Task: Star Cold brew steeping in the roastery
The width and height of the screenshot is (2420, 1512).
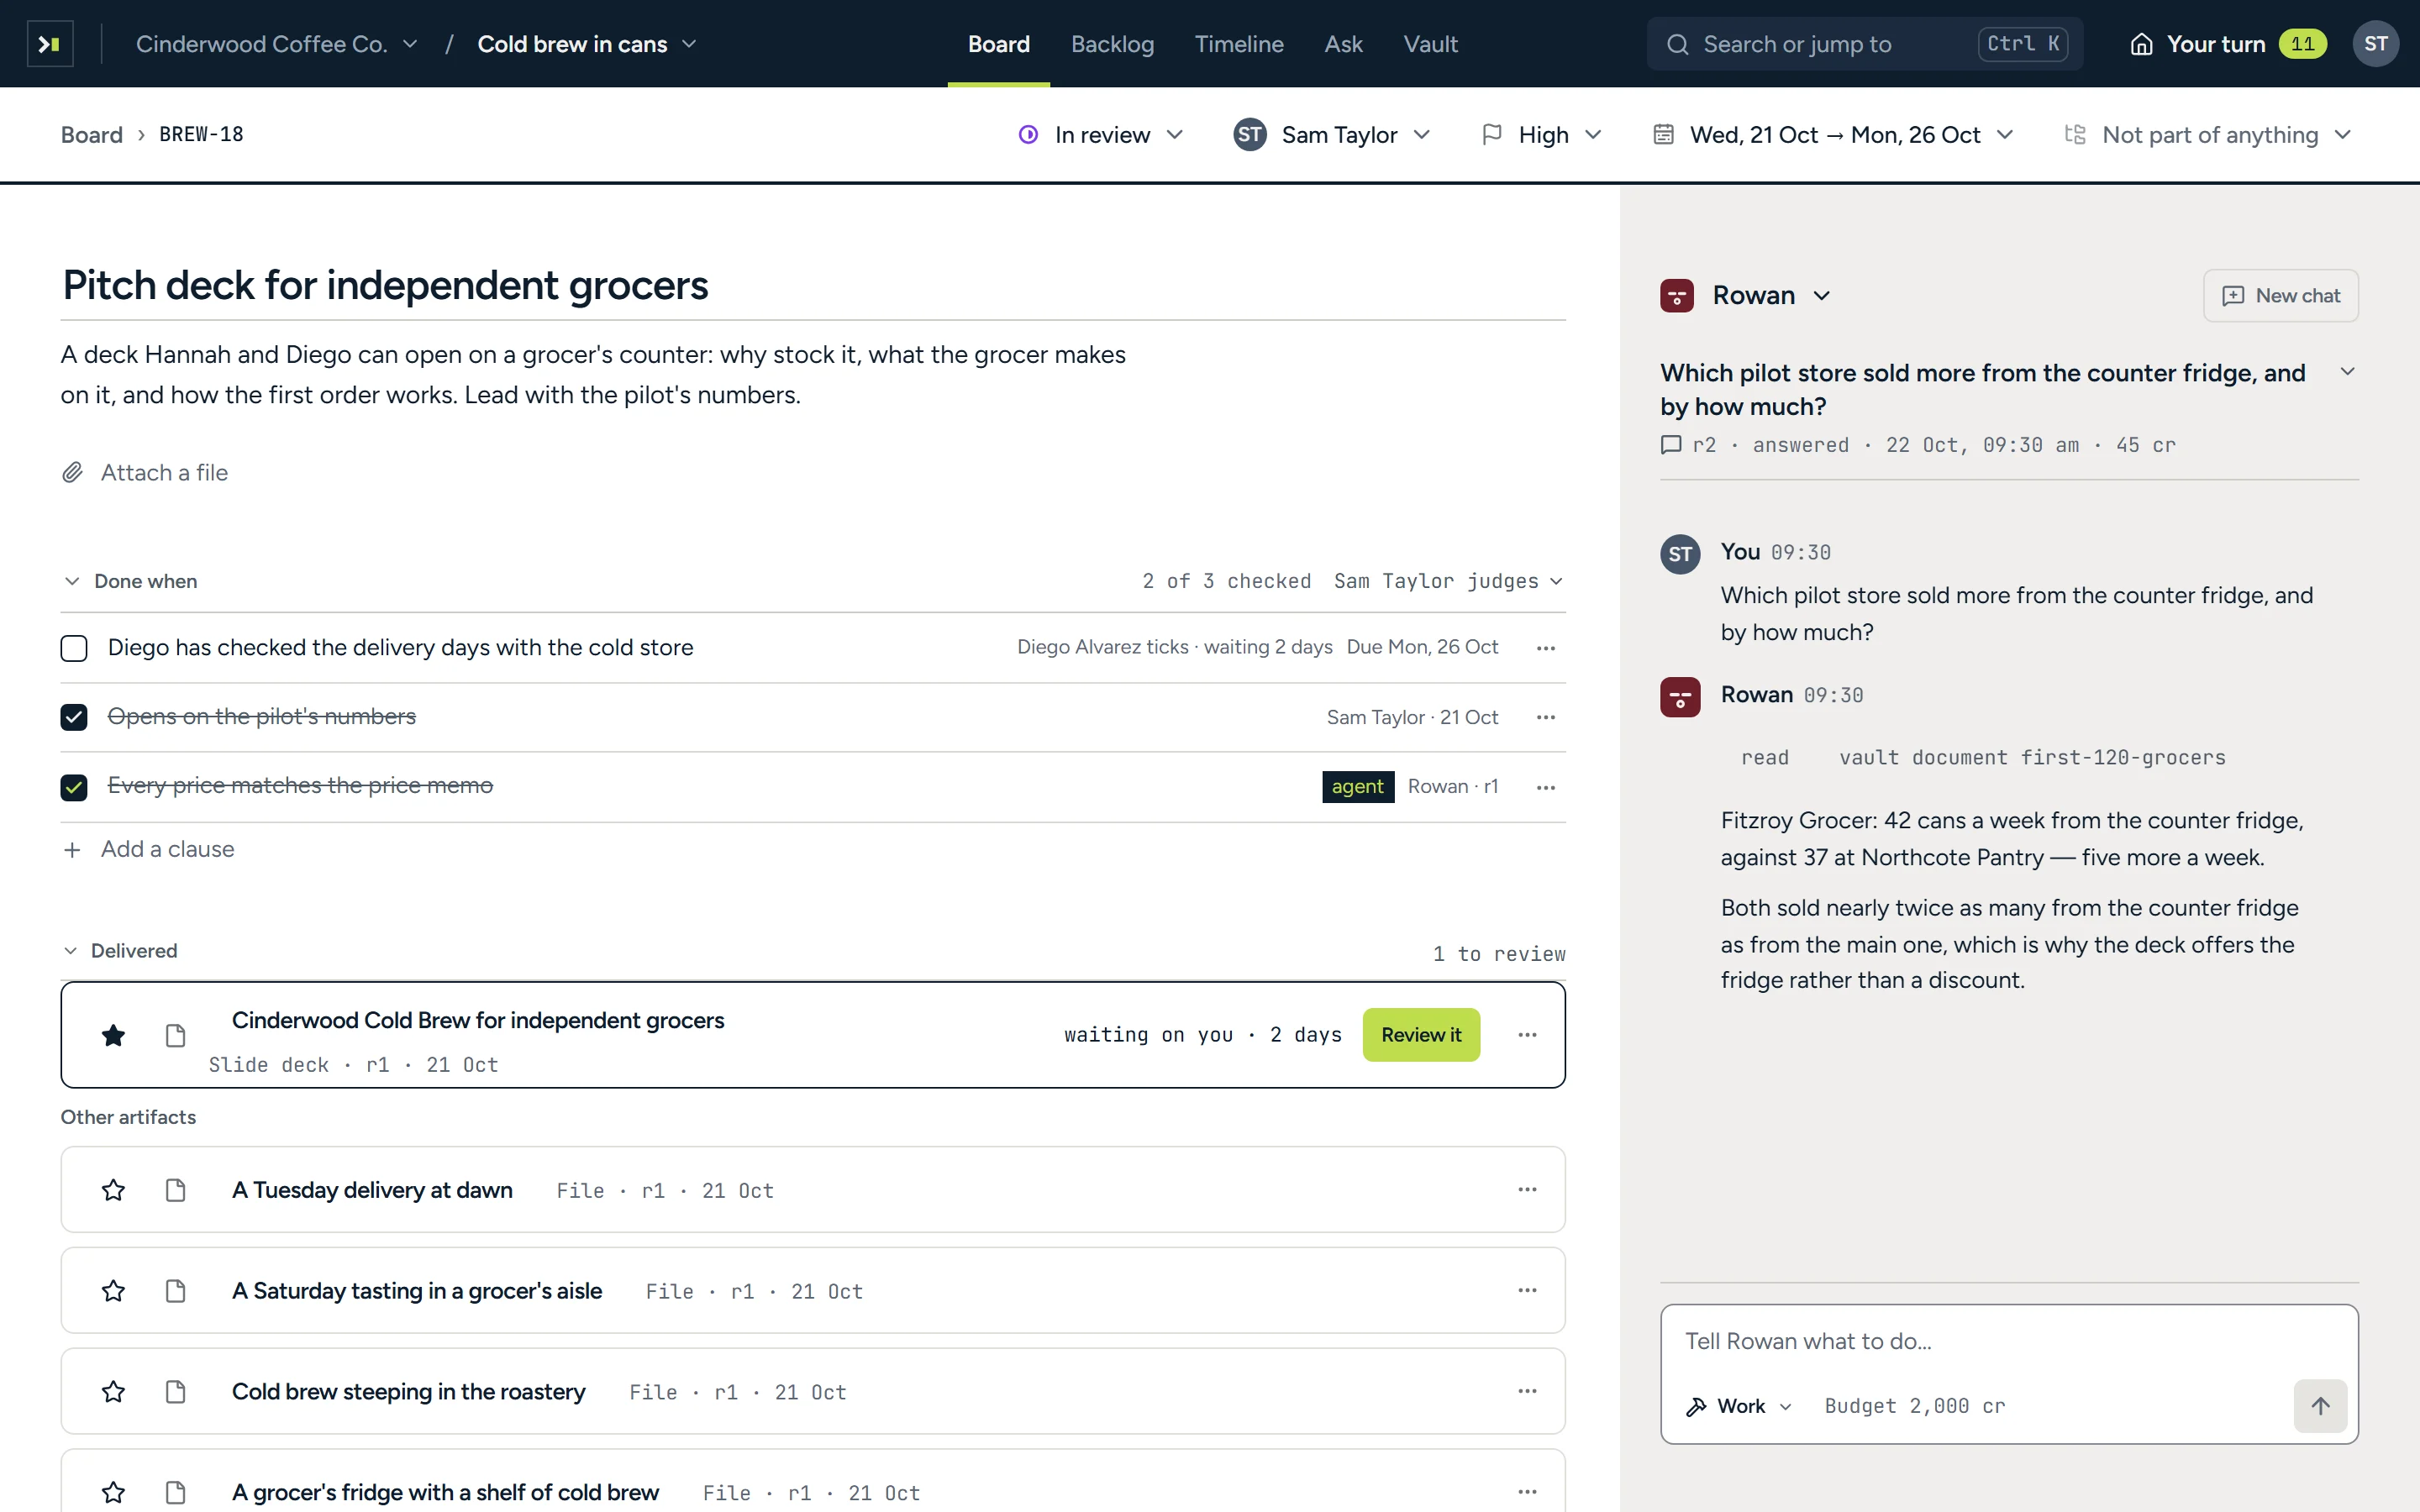Action: pos(113,1392)
